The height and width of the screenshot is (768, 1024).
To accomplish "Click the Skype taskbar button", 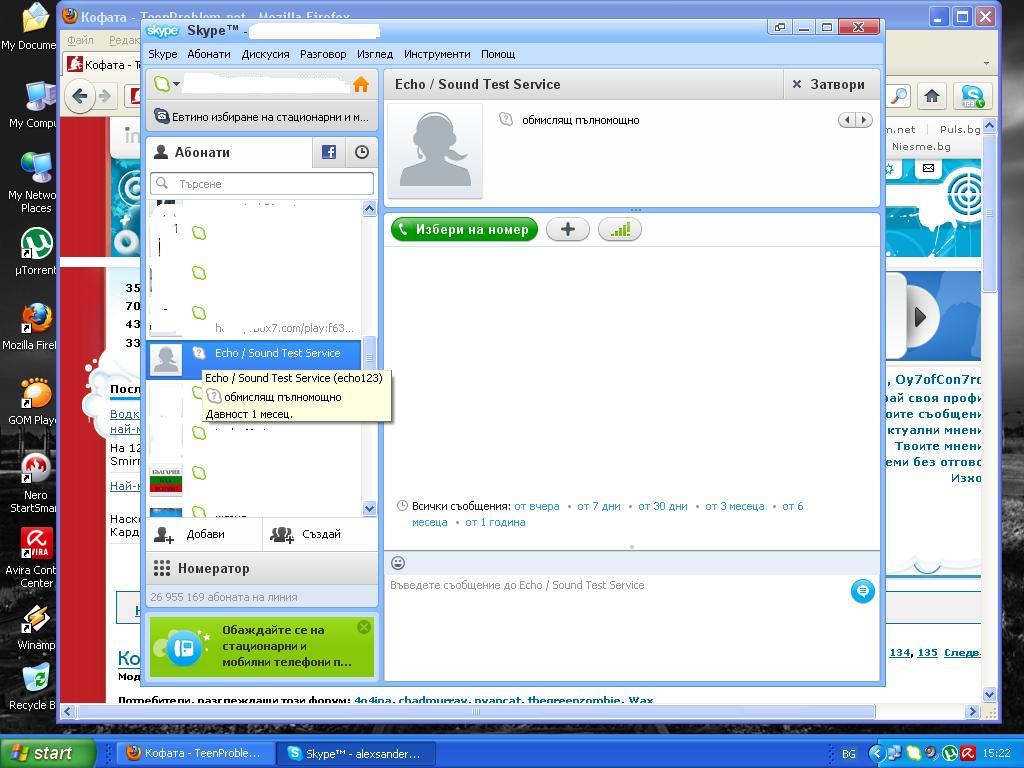I will [x=354, y=753].
